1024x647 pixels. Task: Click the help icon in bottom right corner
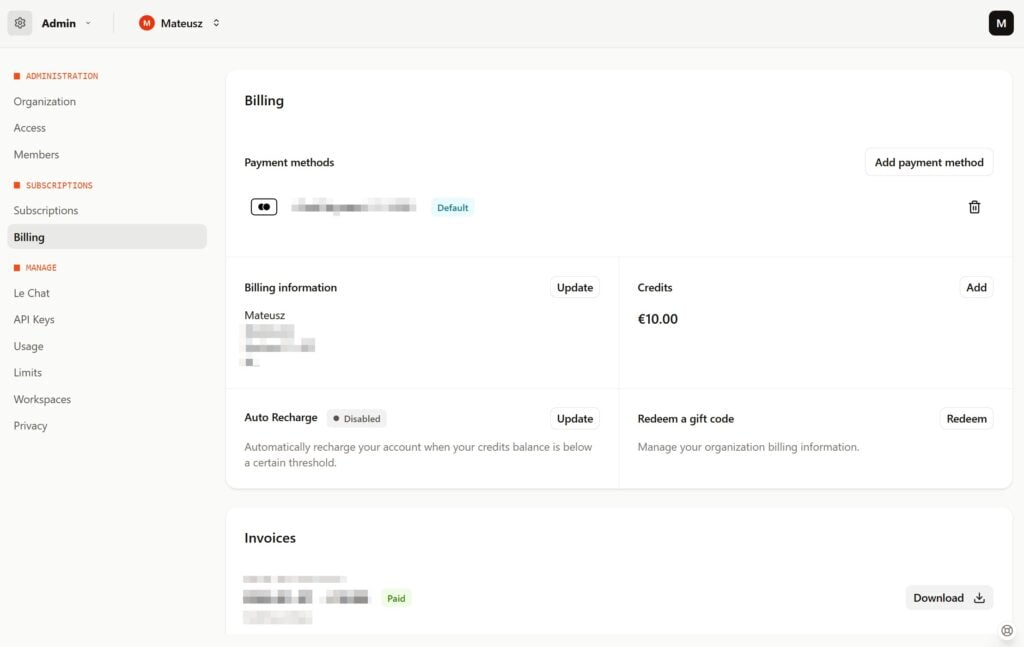click(1007, 630)
